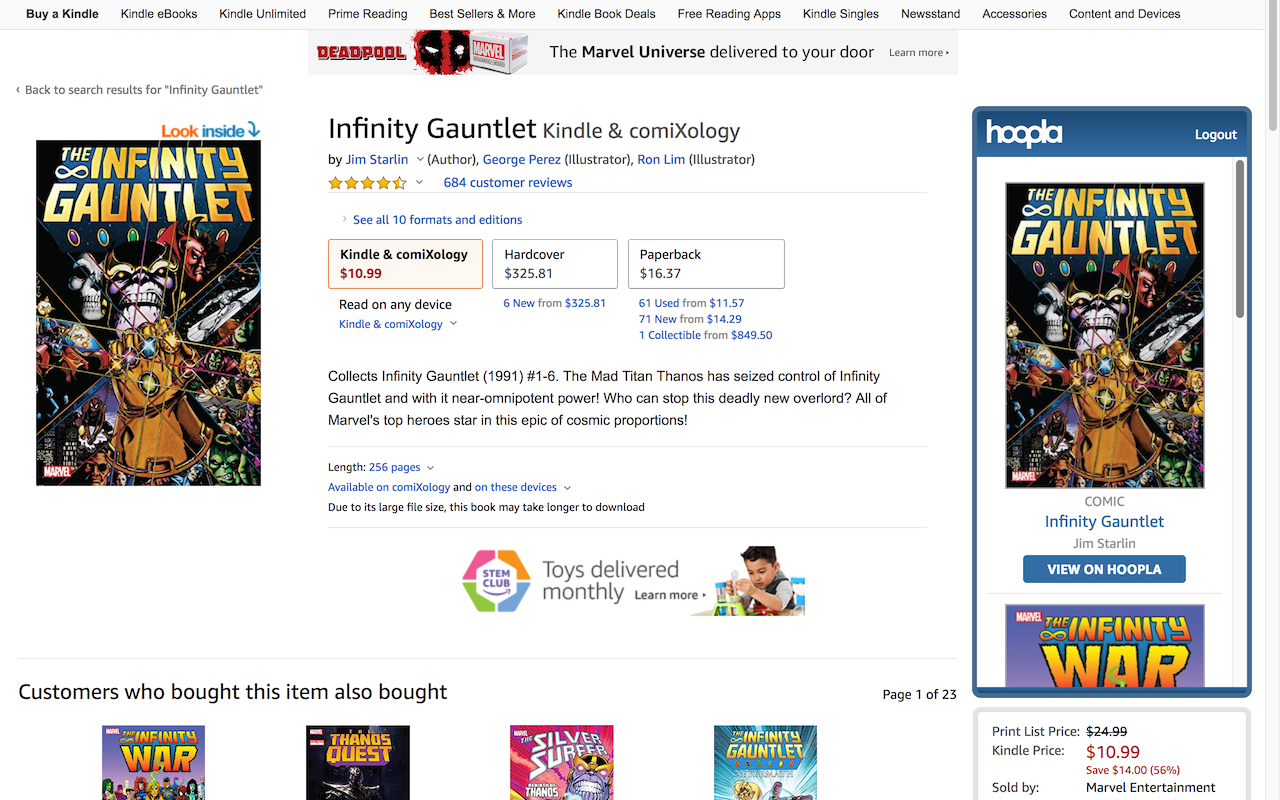Open the Thanos Quest recommended book cover
The width and height of the screenshot is (1280, 800).
click(358, 762)
